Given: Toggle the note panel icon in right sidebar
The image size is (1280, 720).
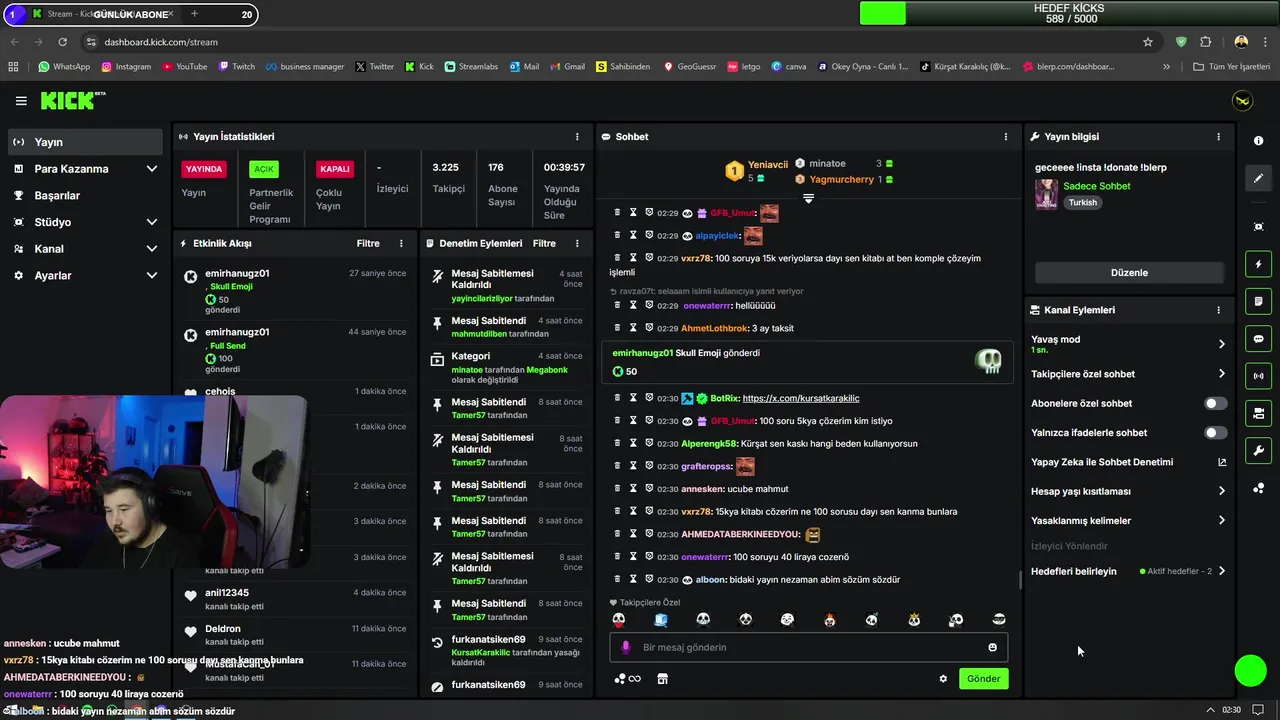Looking at the screenshot, I should point(1258,301).
